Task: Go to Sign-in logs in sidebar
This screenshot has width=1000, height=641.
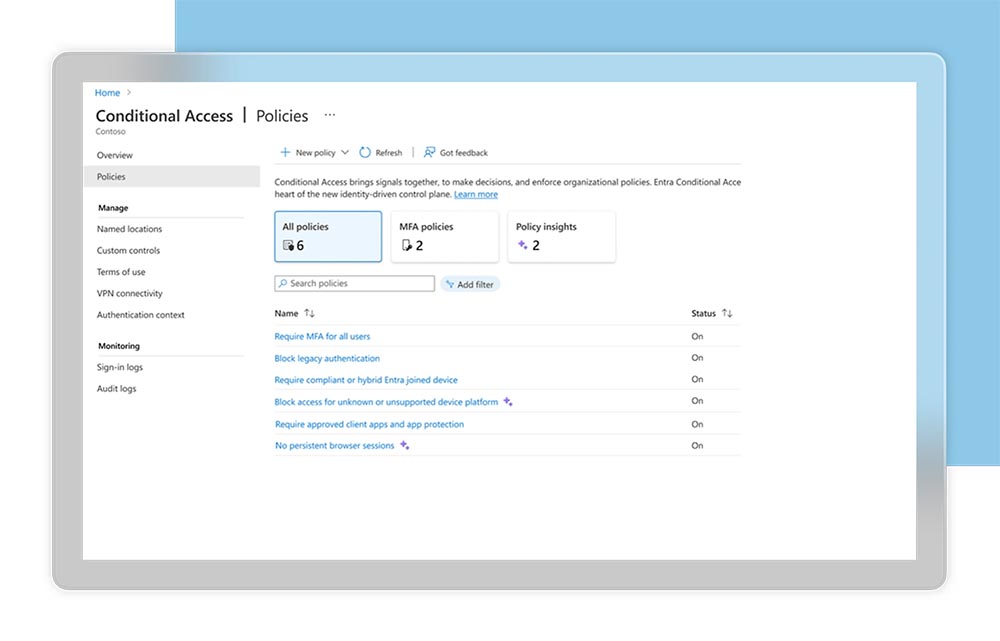Action: pyautogui.click(x=120, y=367)
